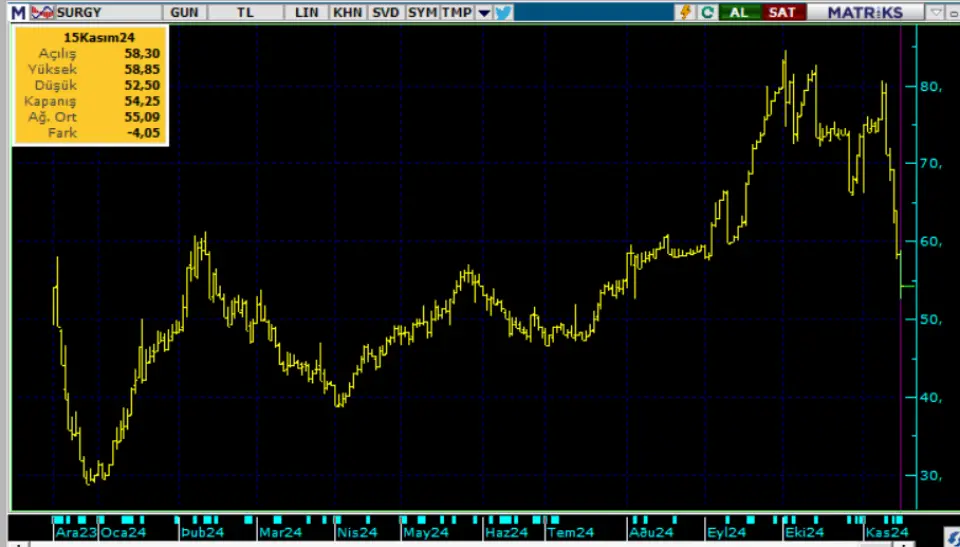Open the chart type icon beside SURGY
This screenshot has height=547, width=960.
click(x=42, y=12)
